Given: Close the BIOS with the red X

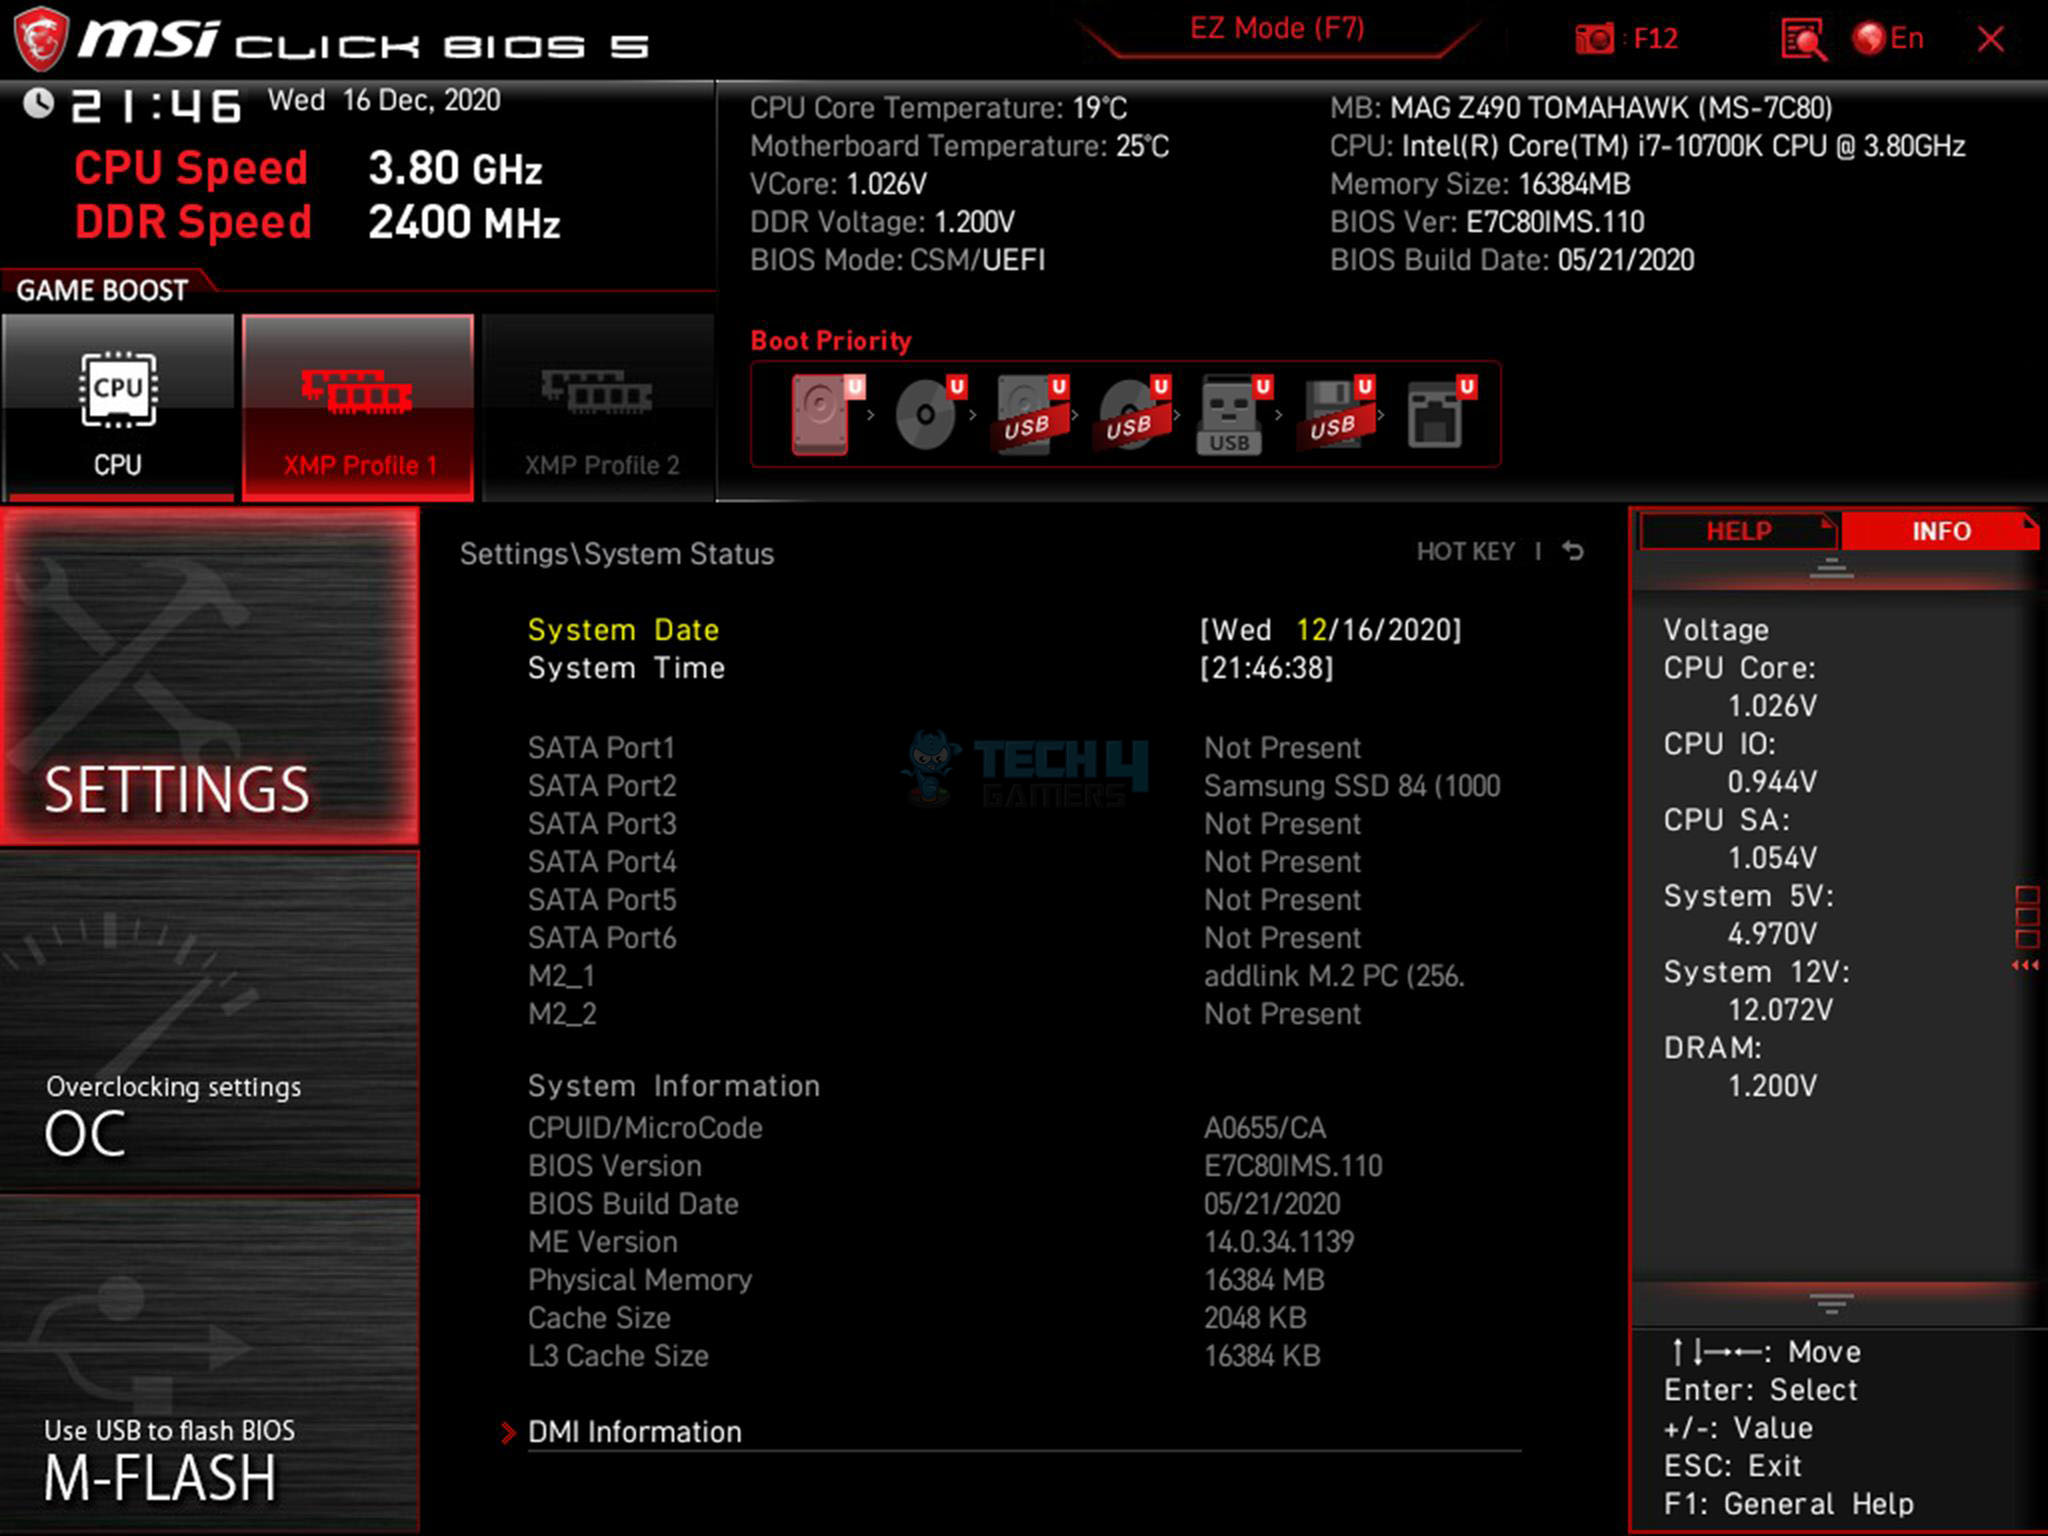Looking at the screenshot, I should 1991,39.
